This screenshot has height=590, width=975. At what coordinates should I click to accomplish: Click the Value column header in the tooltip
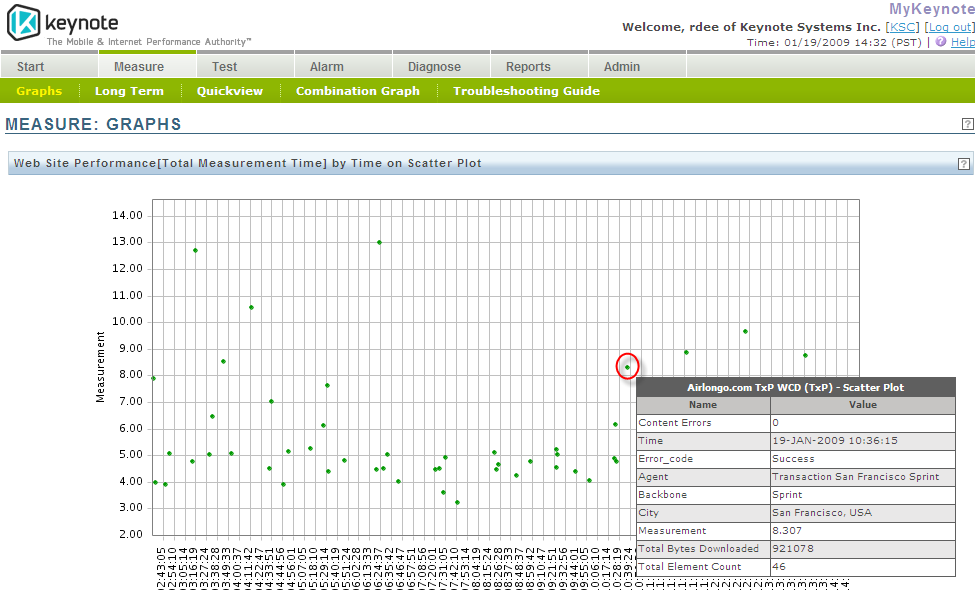pos(862,405)
